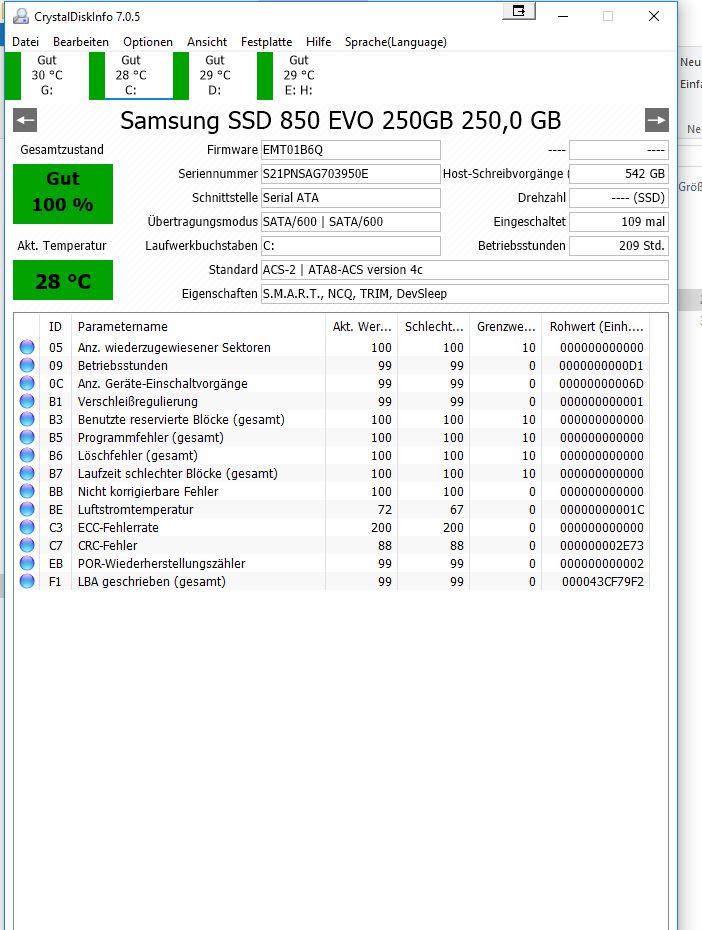Open the Festplatte menu
This screenshot has height=930, width=702.
point(266,42)
